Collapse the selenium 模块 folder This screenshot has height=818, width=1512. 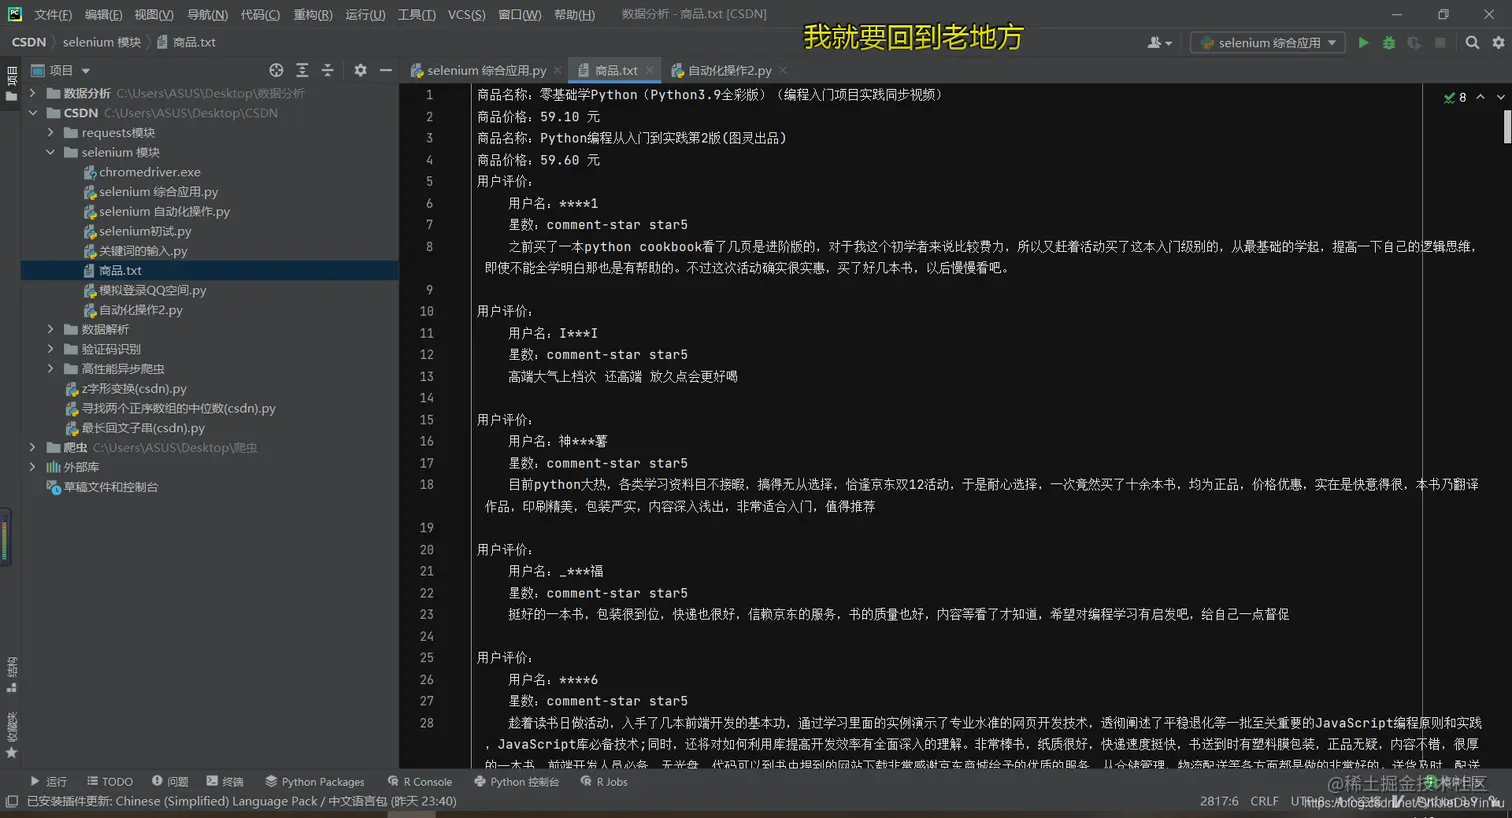[x=50, y=152]
